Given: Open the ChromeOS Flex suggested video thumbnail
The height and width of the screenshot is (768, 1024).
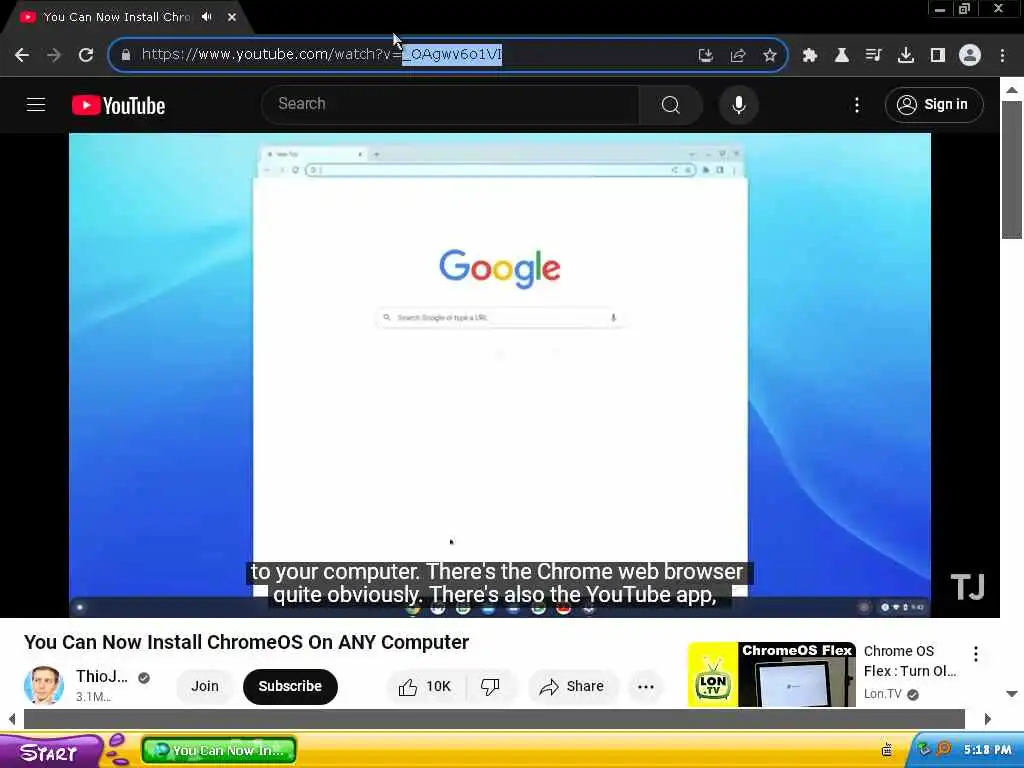Looking at the screenshot, I should coord(771,675).
